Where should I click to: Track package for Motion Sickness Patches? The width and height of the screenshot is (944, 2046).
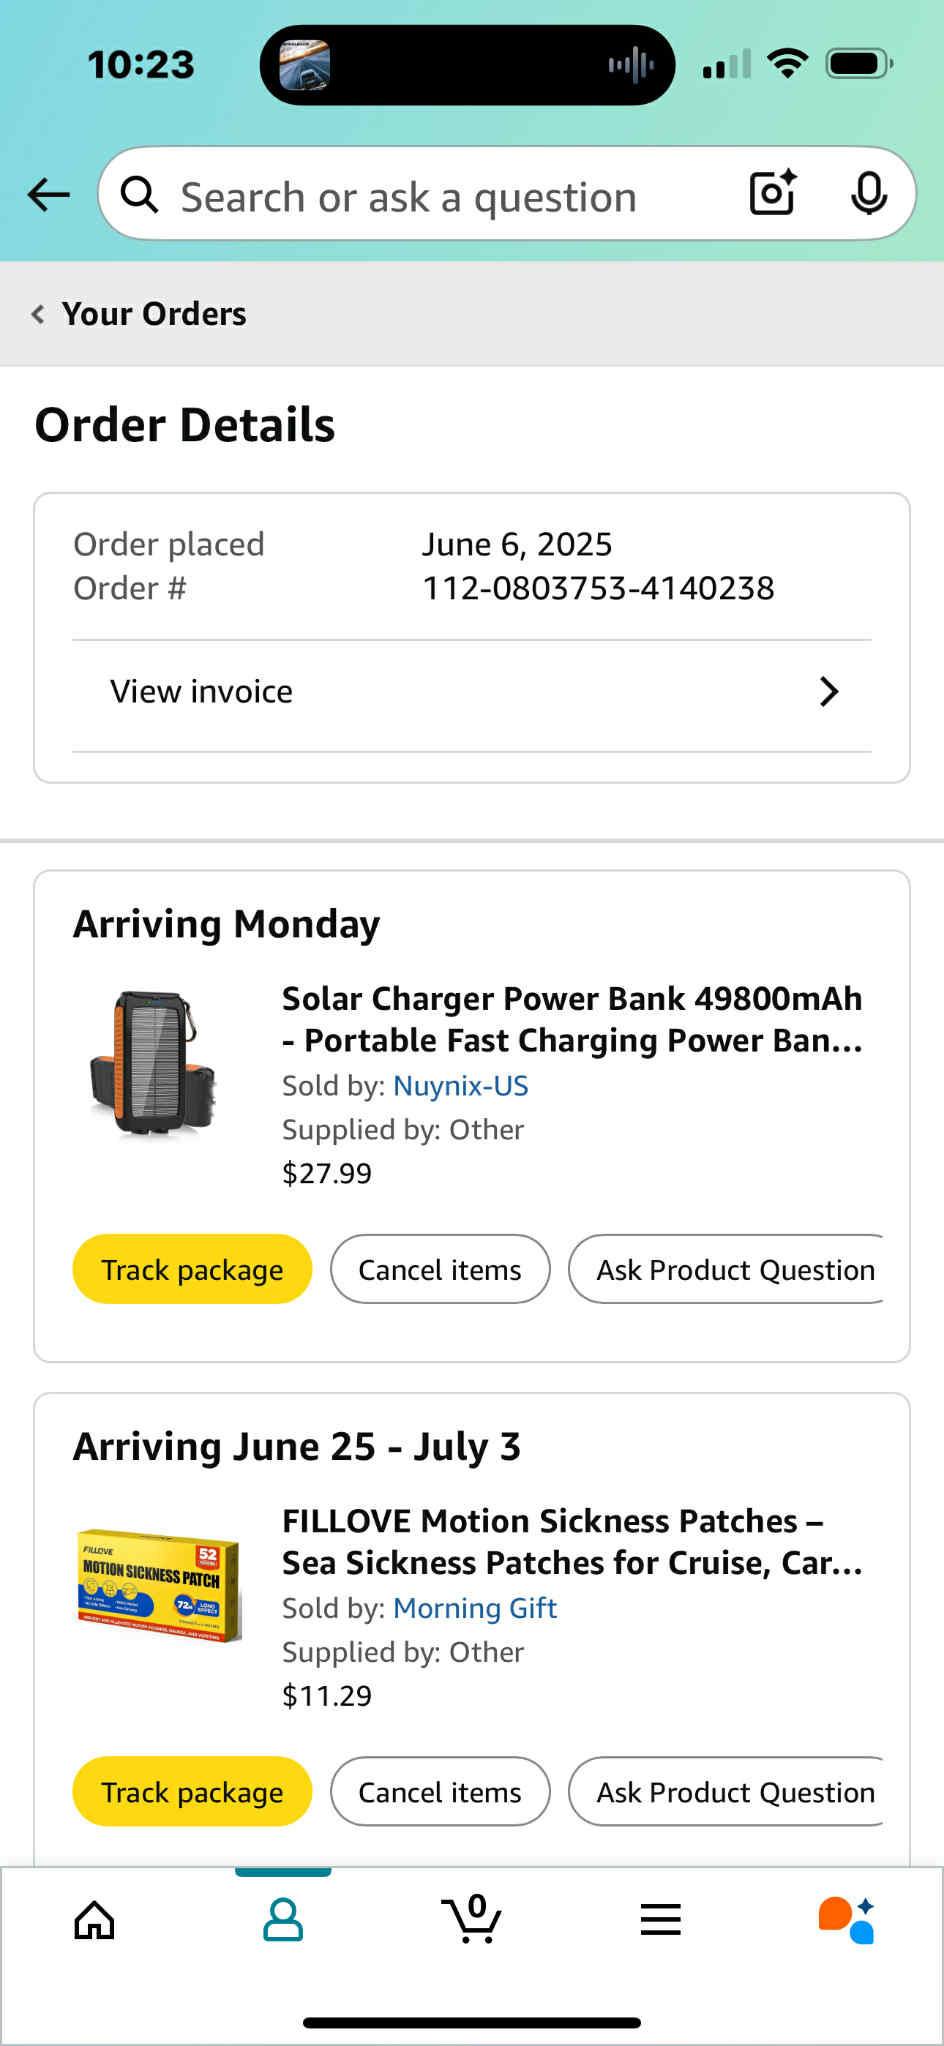[x=192, y=1792]
